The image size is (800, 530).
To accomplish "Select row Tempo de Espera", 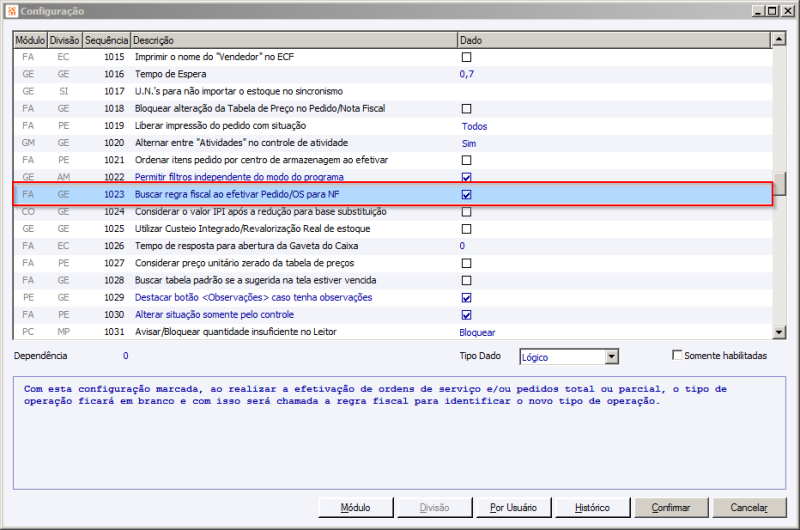I will (x=392, y=74).
